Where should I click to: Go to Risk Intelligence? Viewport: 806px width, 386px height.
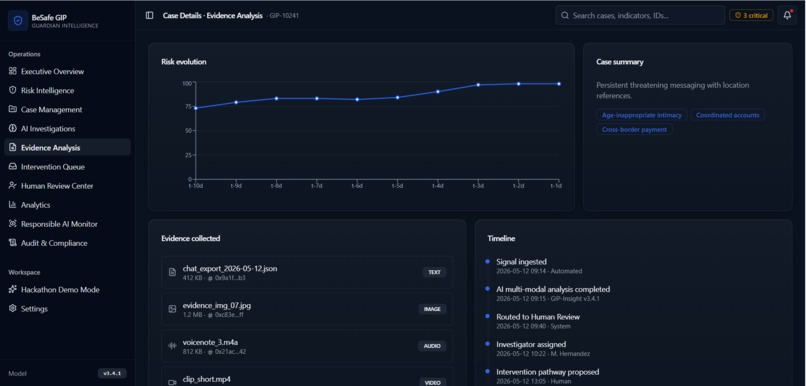(67, 90)
